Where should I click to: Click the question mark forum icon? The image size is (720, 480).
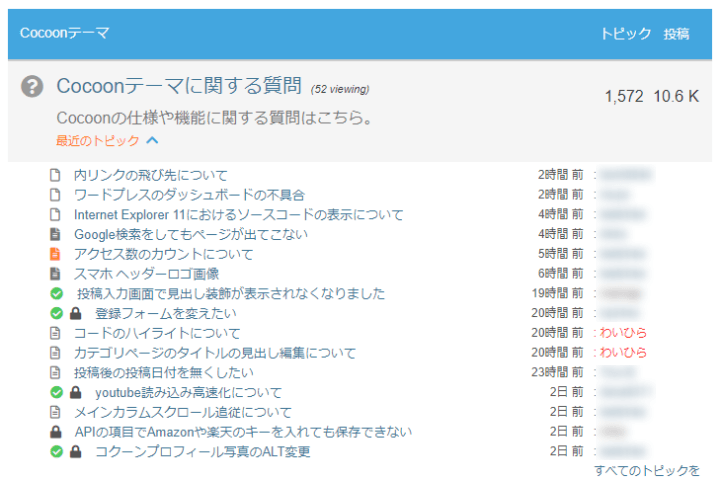click(32, 86)
